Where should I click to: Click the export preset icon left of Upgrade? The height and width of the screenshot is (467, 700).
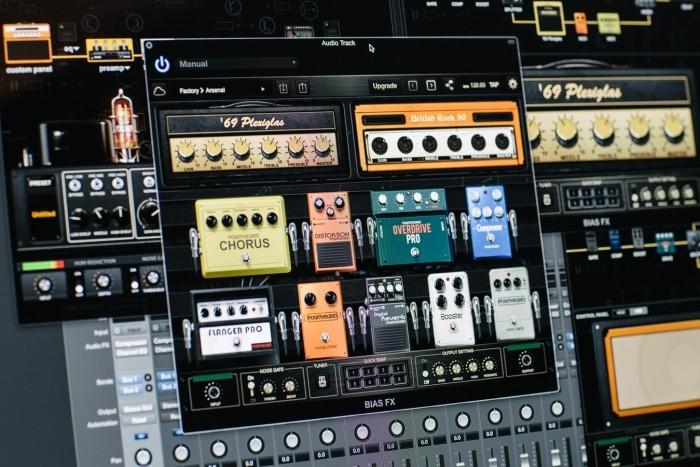[303, 87]
